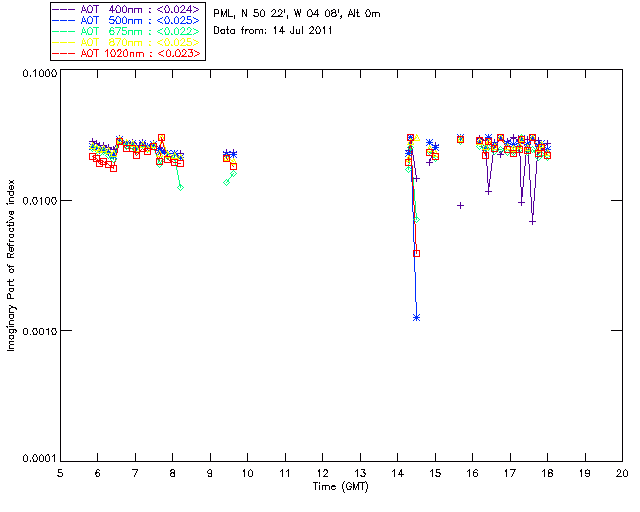Click the x-axis tick label 18
Screen dimensions: 640x512
pos(547,473)
